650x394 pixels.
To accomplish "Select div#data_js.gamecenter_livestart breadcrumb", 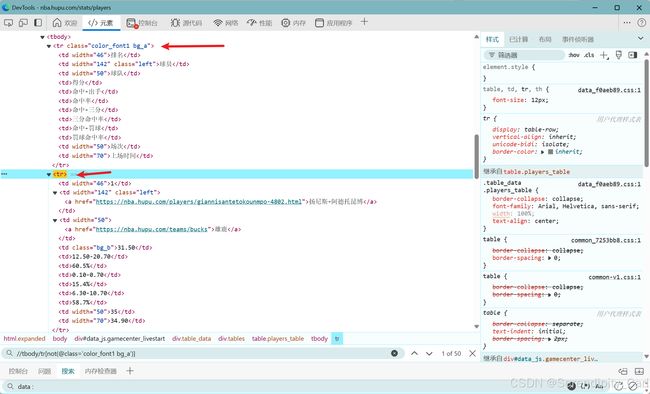I will click(x=120, y=339).
